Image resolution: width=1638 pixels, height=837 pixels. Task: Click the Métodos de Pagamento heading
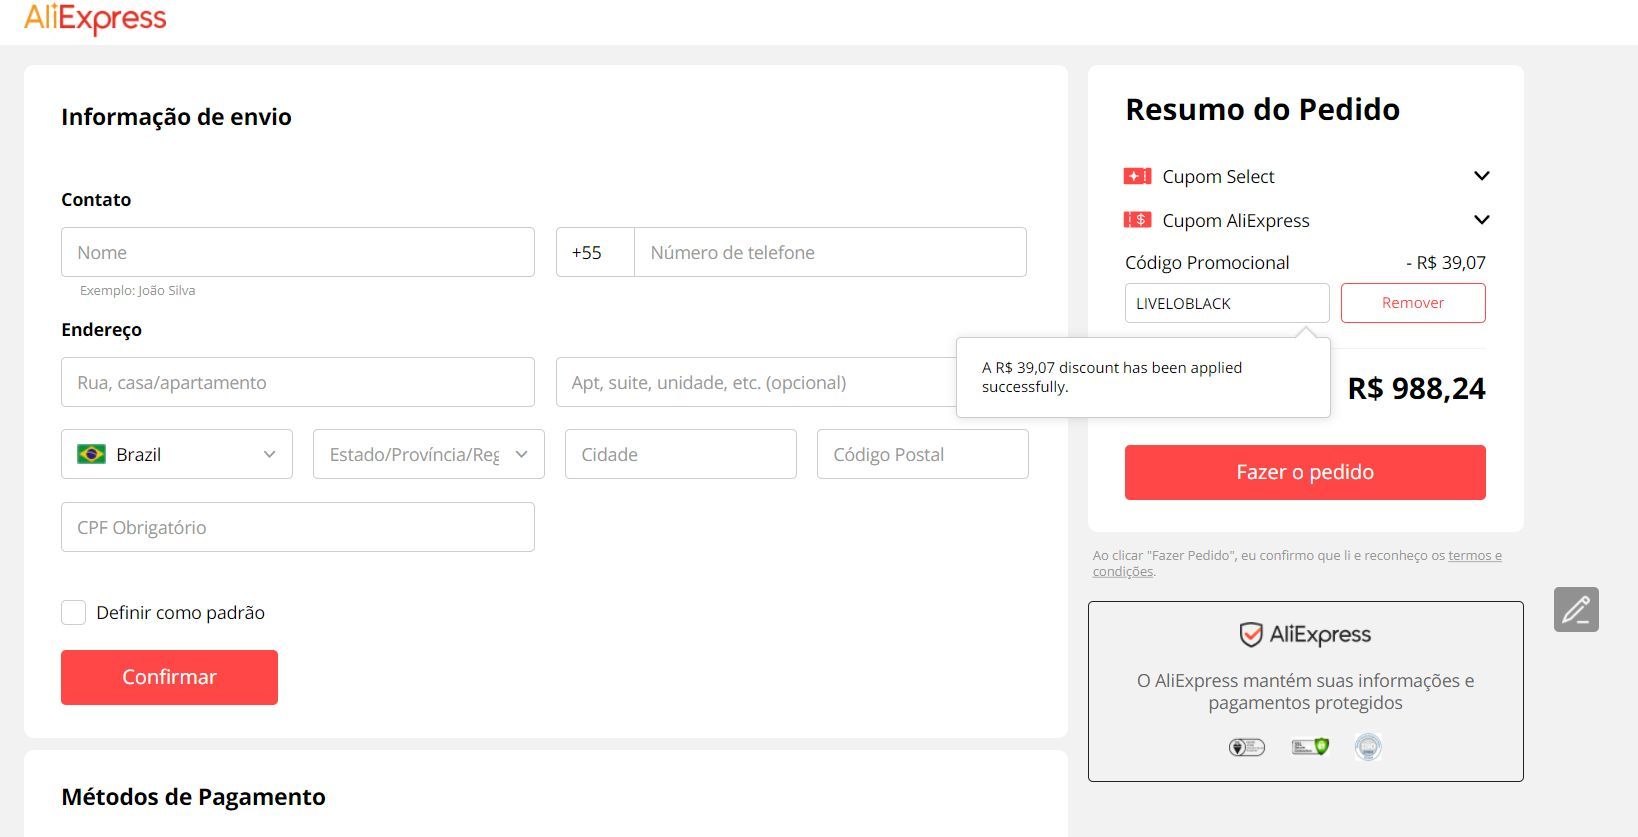[x=193, y=797]
